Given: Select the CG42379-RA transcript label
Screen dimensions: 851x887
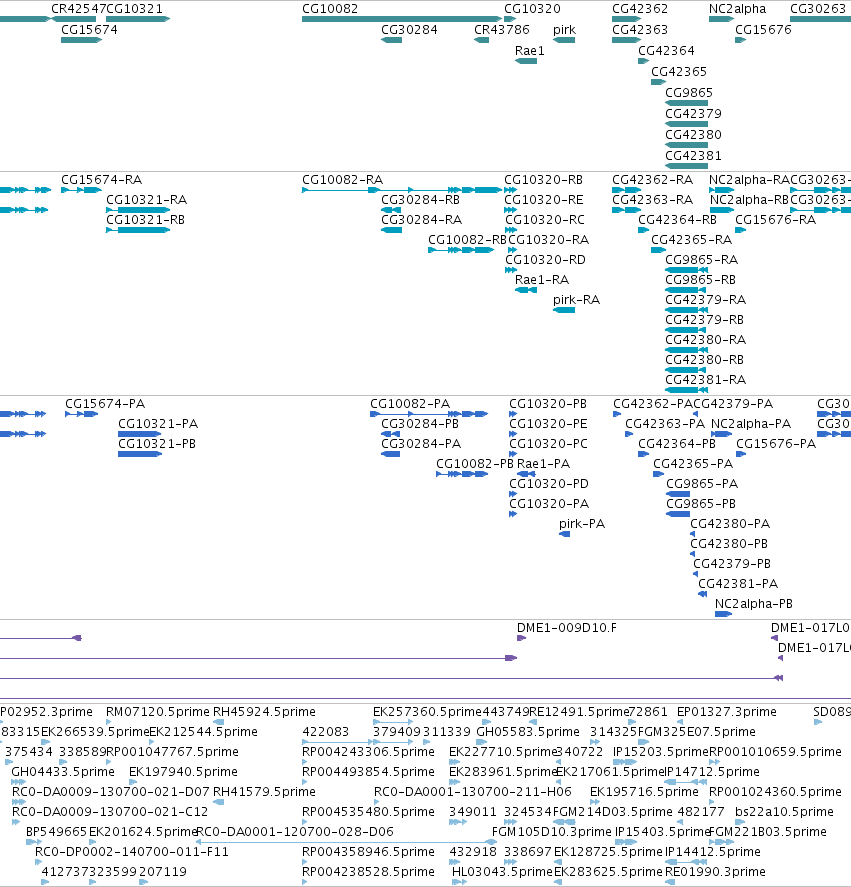Looking at the screenshot, I should pos(706,300).
